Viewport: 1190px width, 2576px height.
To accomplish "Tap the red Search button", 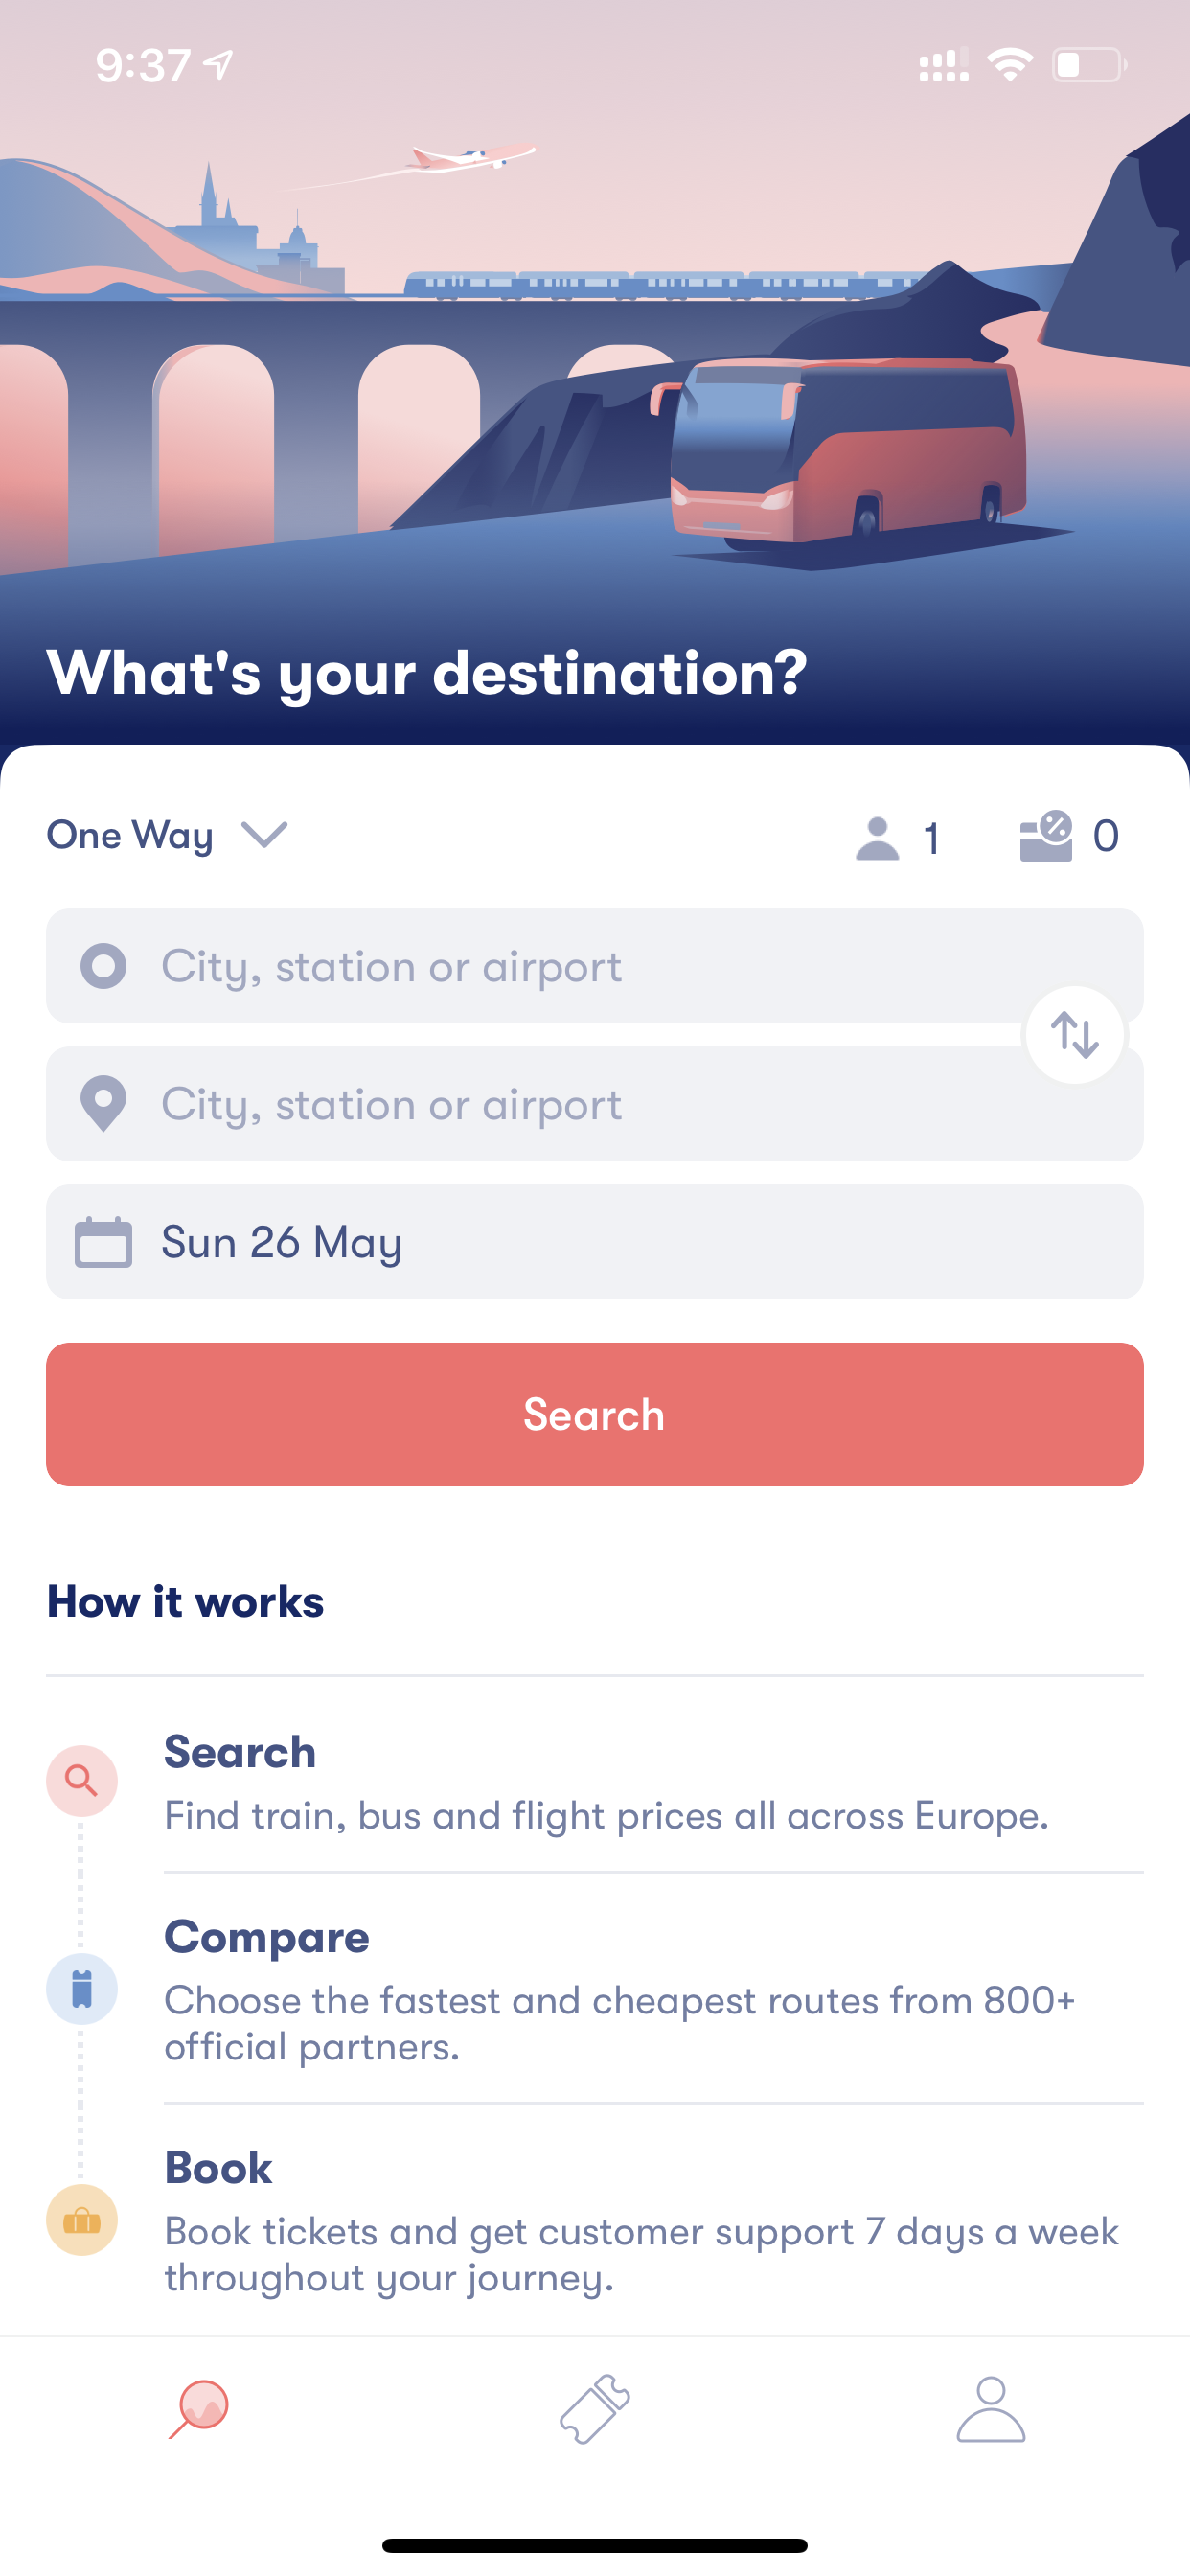I will tap(595, 1414).
